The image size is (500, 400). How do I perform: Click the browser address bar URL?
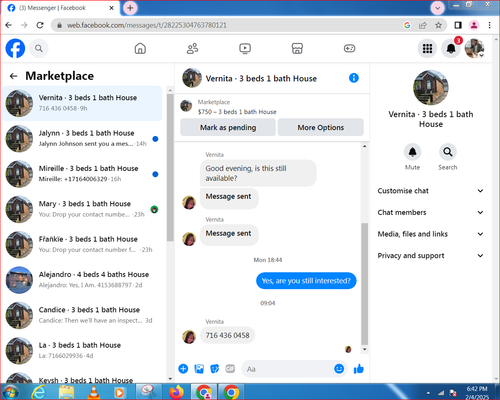click(x=147, y=25)
